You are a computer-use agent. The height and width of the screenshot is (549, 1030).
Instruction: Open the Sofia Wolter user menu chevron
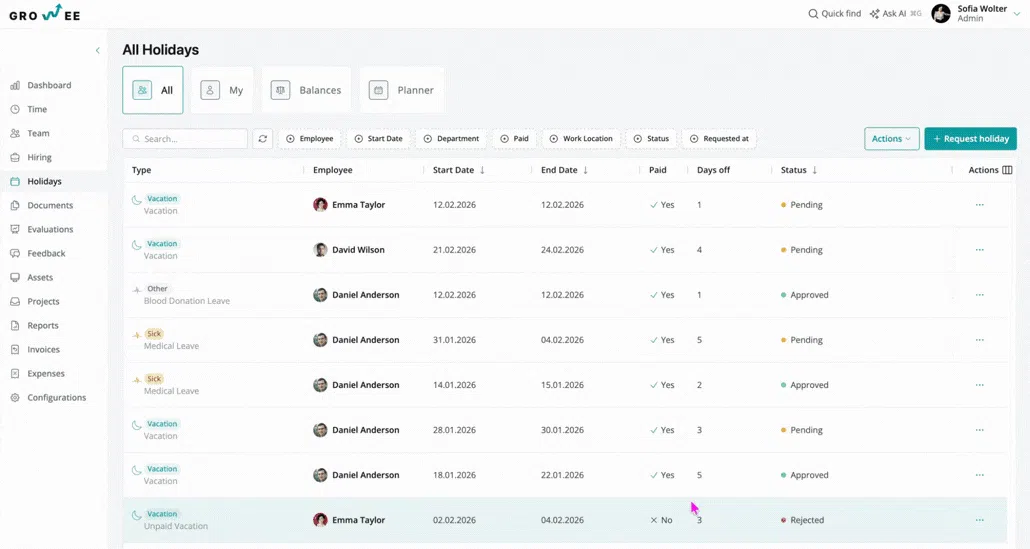point(1017,14)
